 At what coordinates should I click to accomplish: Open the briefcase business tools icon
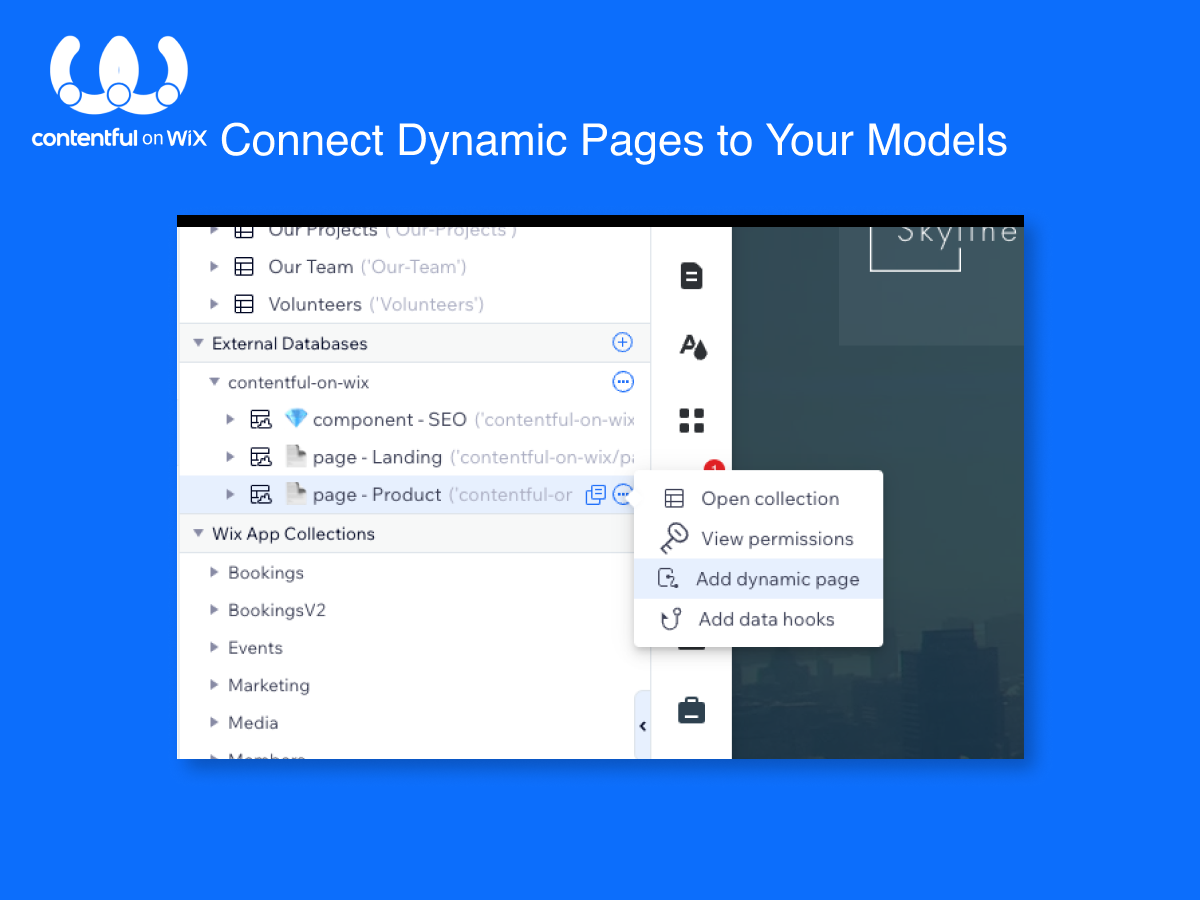pyautogui.click(x=692, y=711)
